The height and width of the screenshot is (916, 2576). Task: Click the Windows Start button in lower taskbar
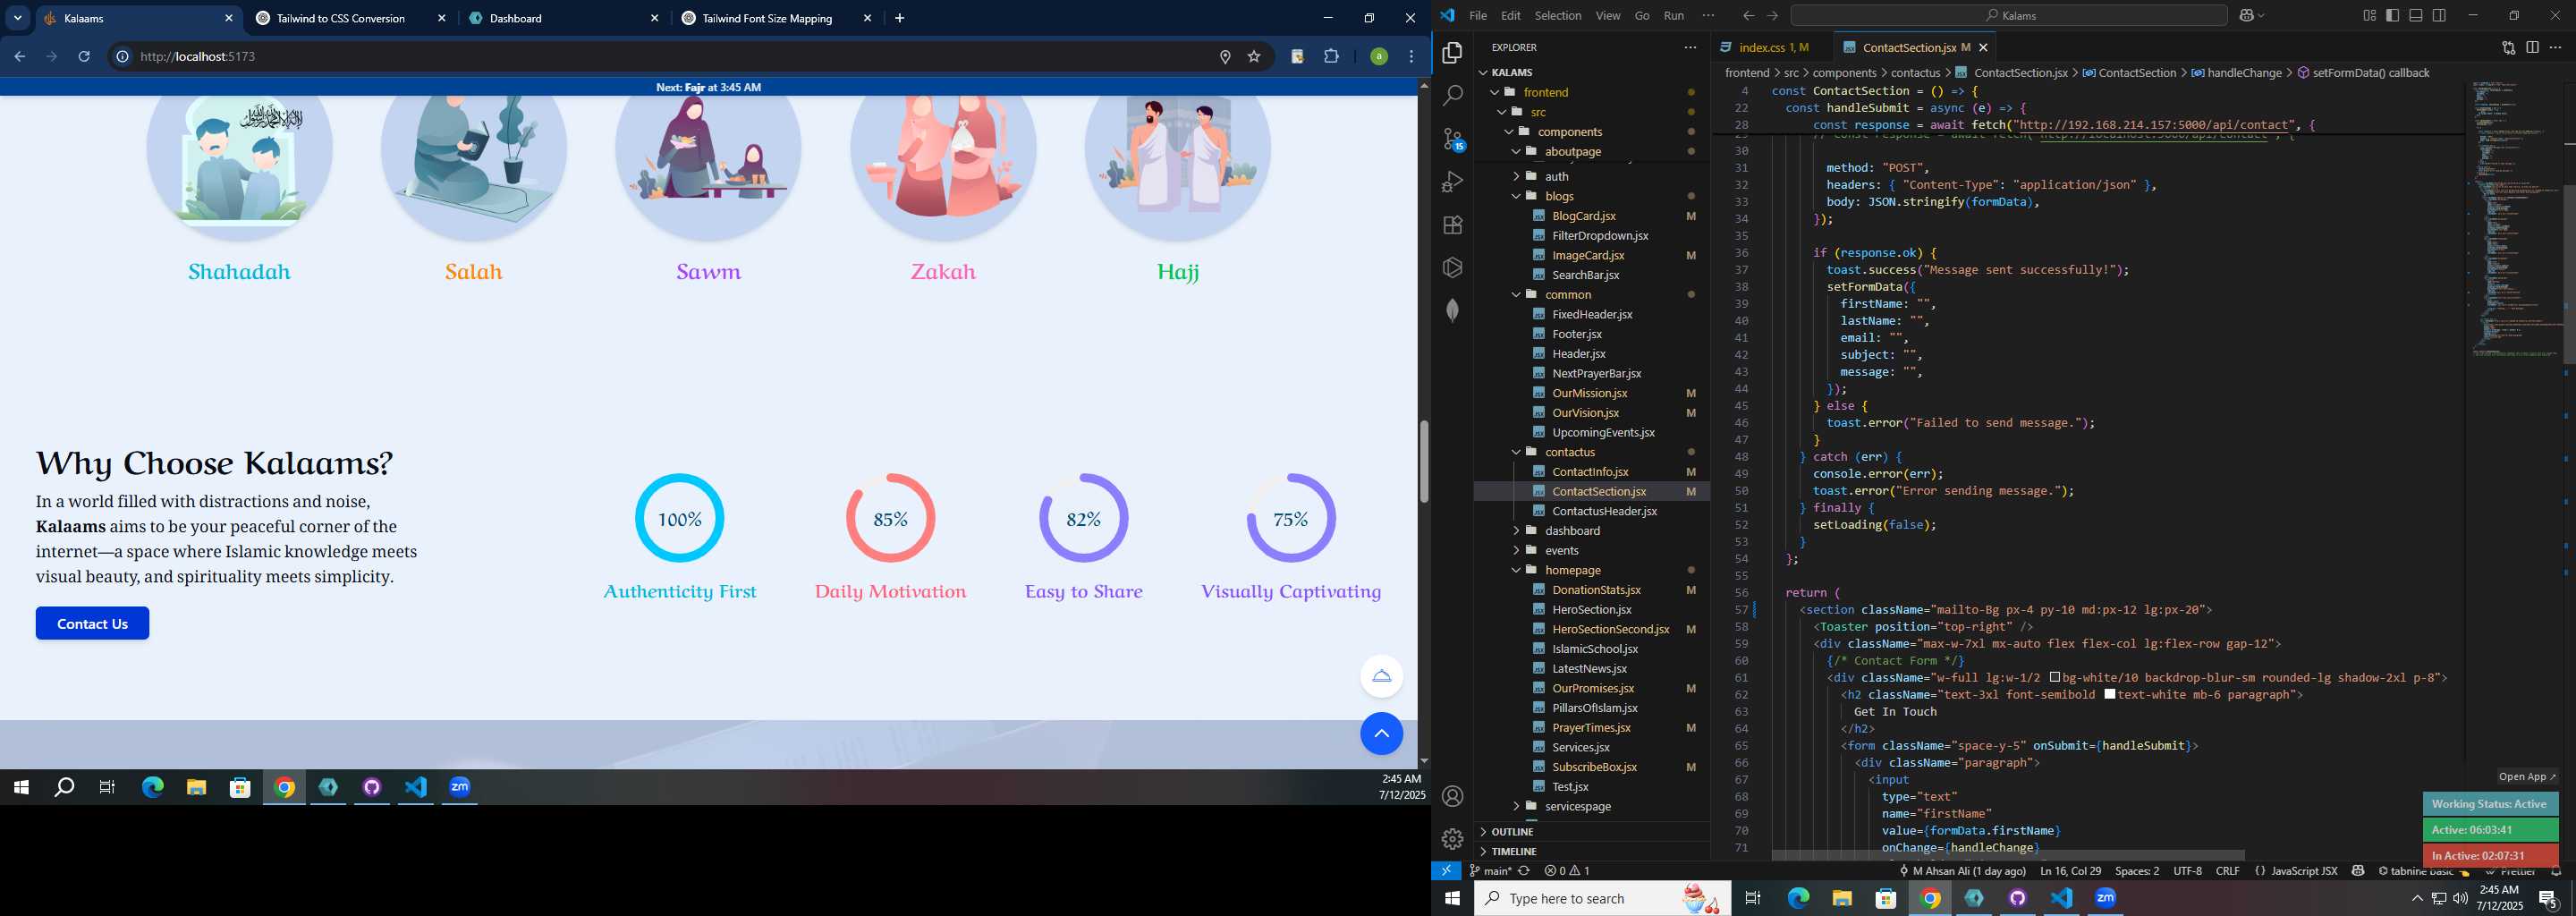coord(1452,898)
